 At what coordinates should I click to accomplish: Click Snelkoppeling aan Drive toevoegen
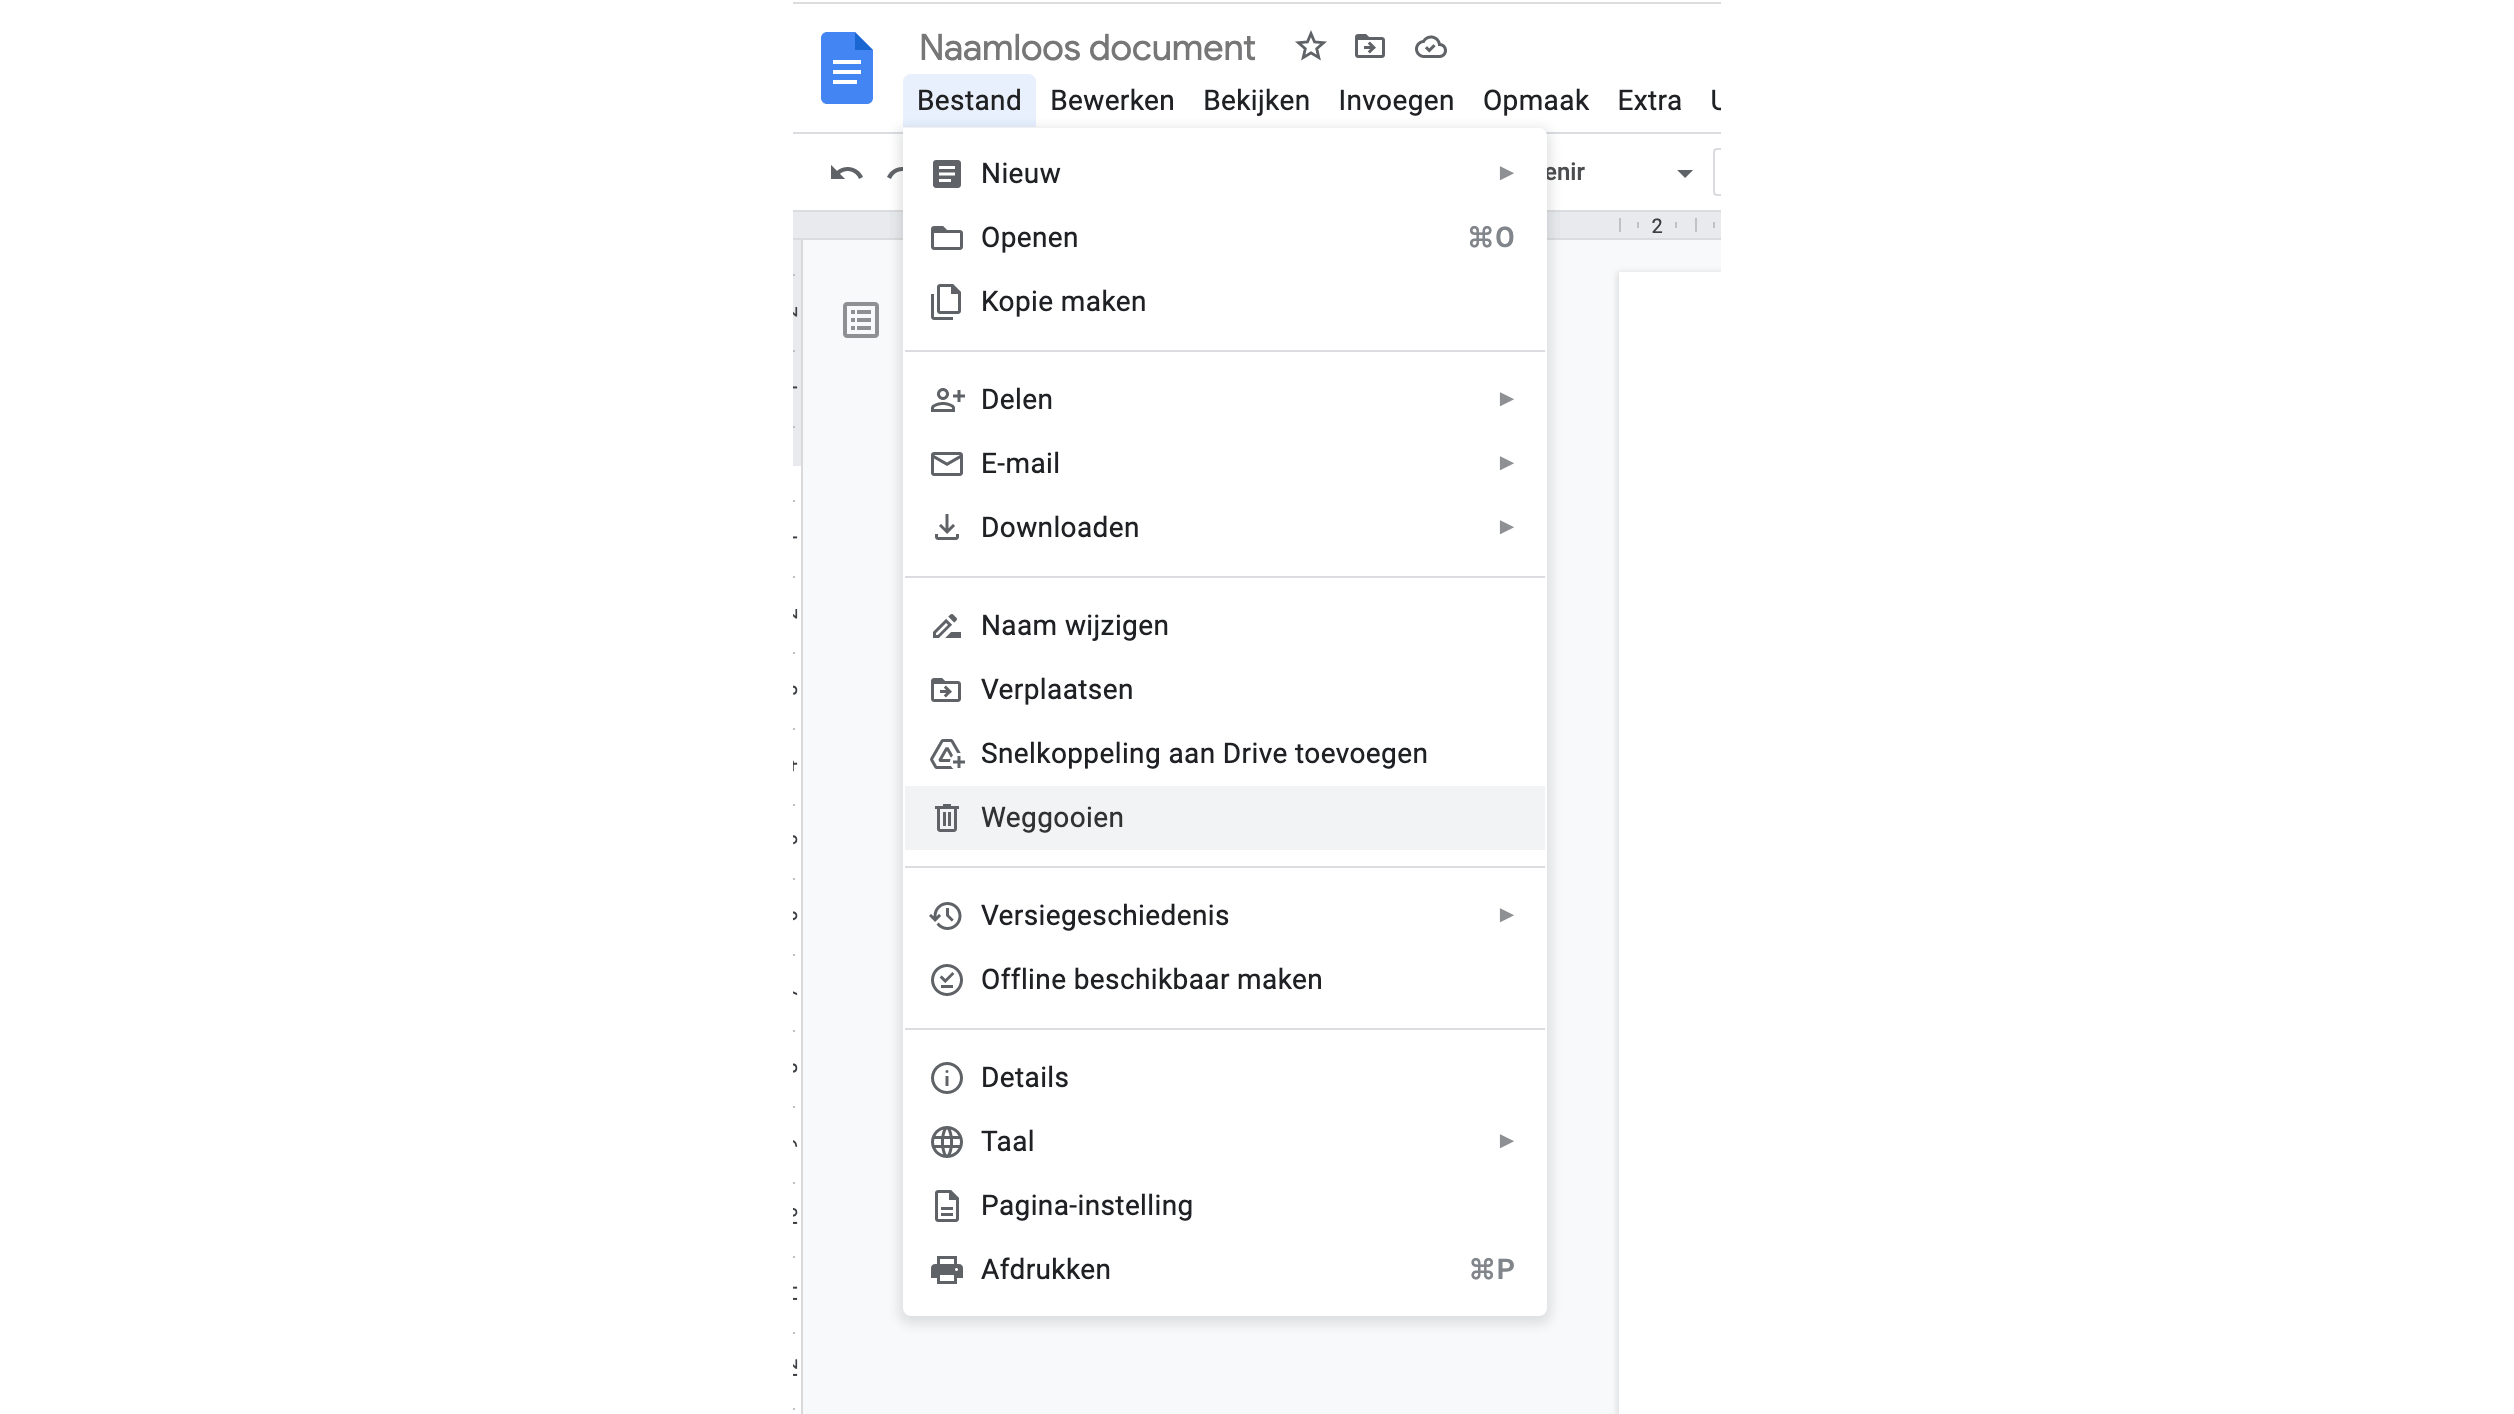pos(1204,754)
